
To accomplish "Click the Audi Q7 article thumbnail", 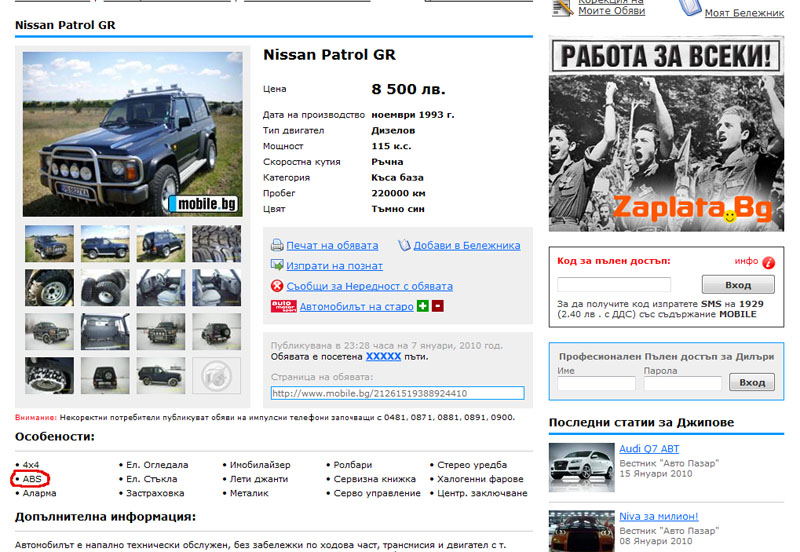I will coord(582,467).
